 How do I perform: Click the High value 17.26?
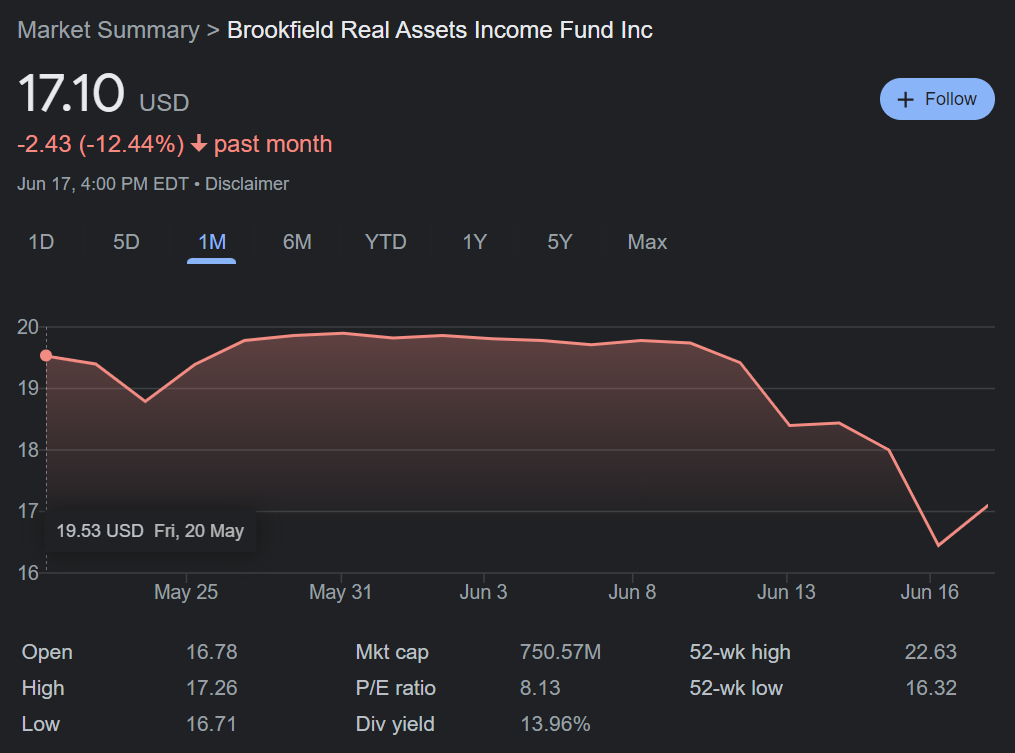pos(212,688)
